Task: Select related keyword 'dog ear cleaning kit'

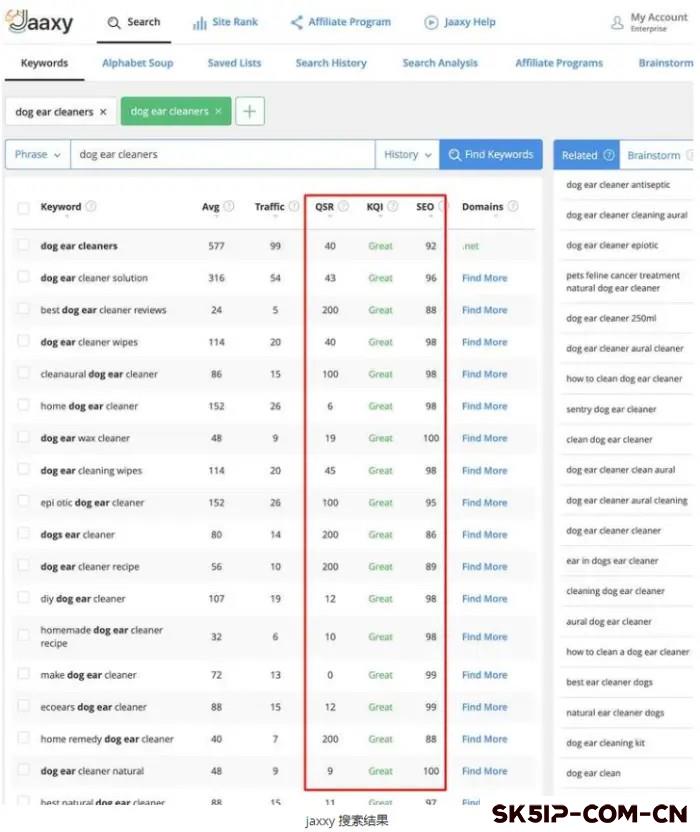Action: click(605, 743)
